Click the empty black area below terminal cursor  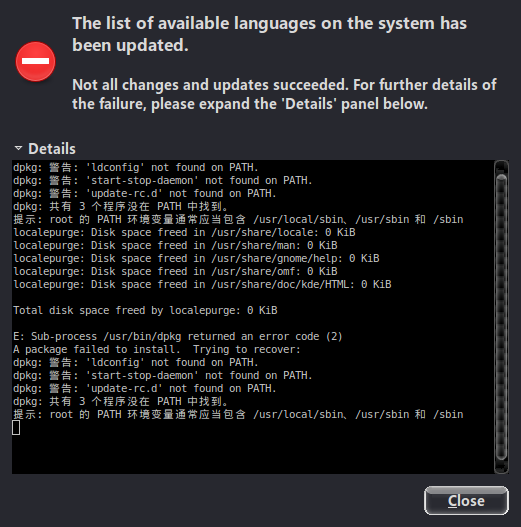(253, 454)
